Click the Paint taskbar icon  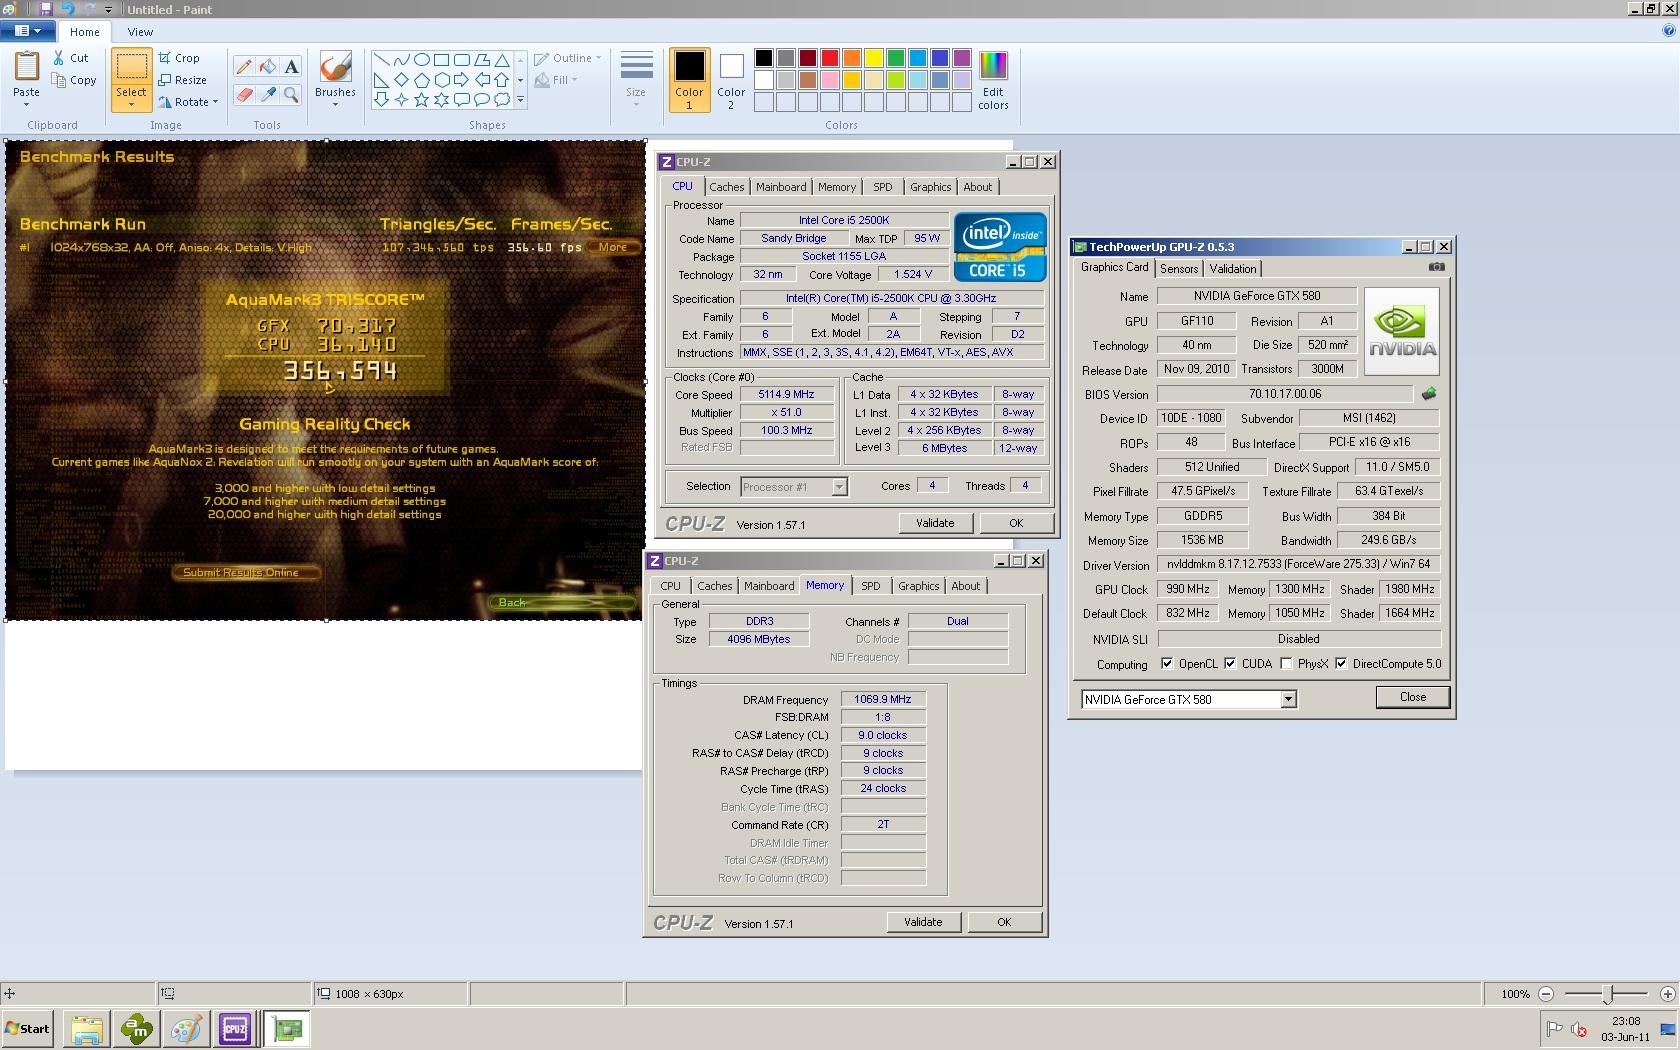[x=186, y=1028]
